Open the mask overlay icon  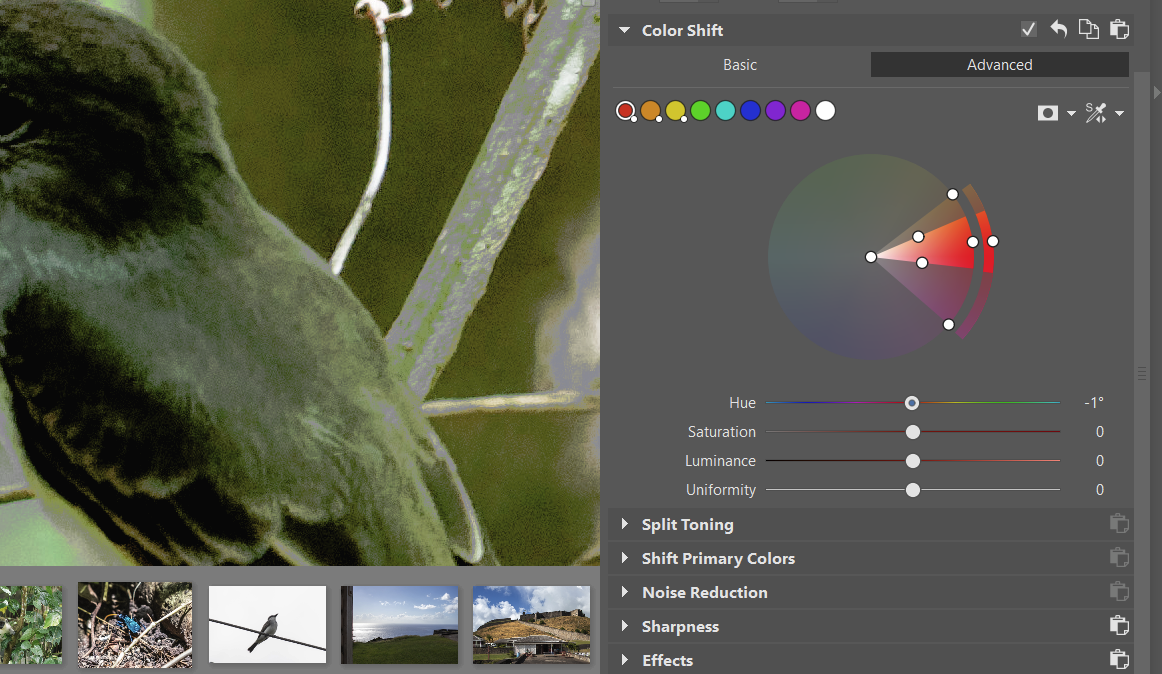pyautogui.click(x=1047, y=113)
